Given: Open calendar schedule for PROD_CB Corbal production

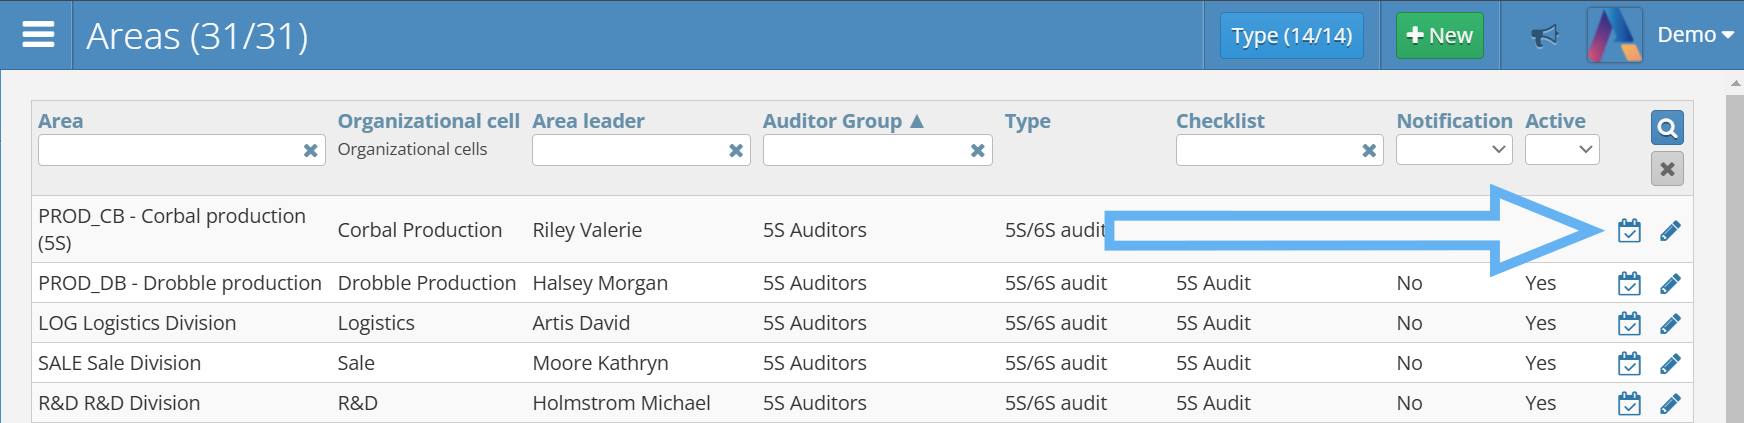Looking at the screenshot, I should click(1629, 231).
